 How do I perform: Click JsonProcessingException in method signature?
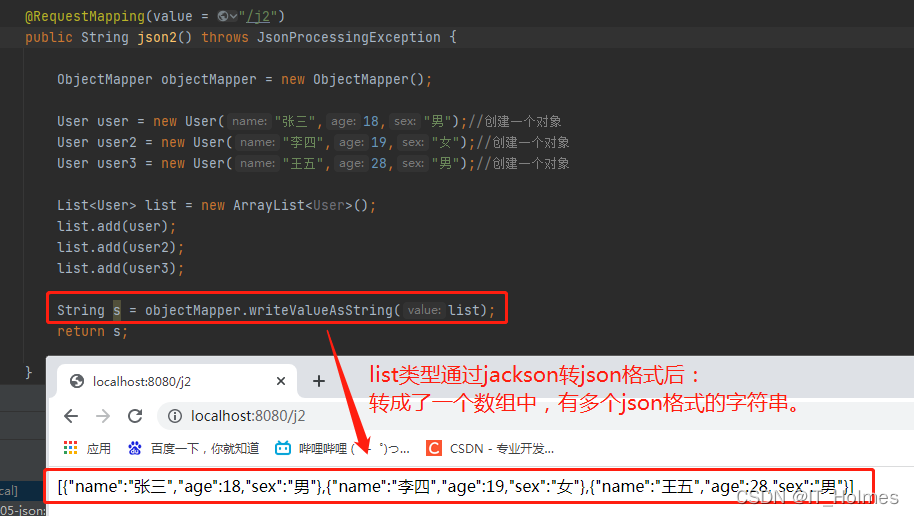[349, 37]
